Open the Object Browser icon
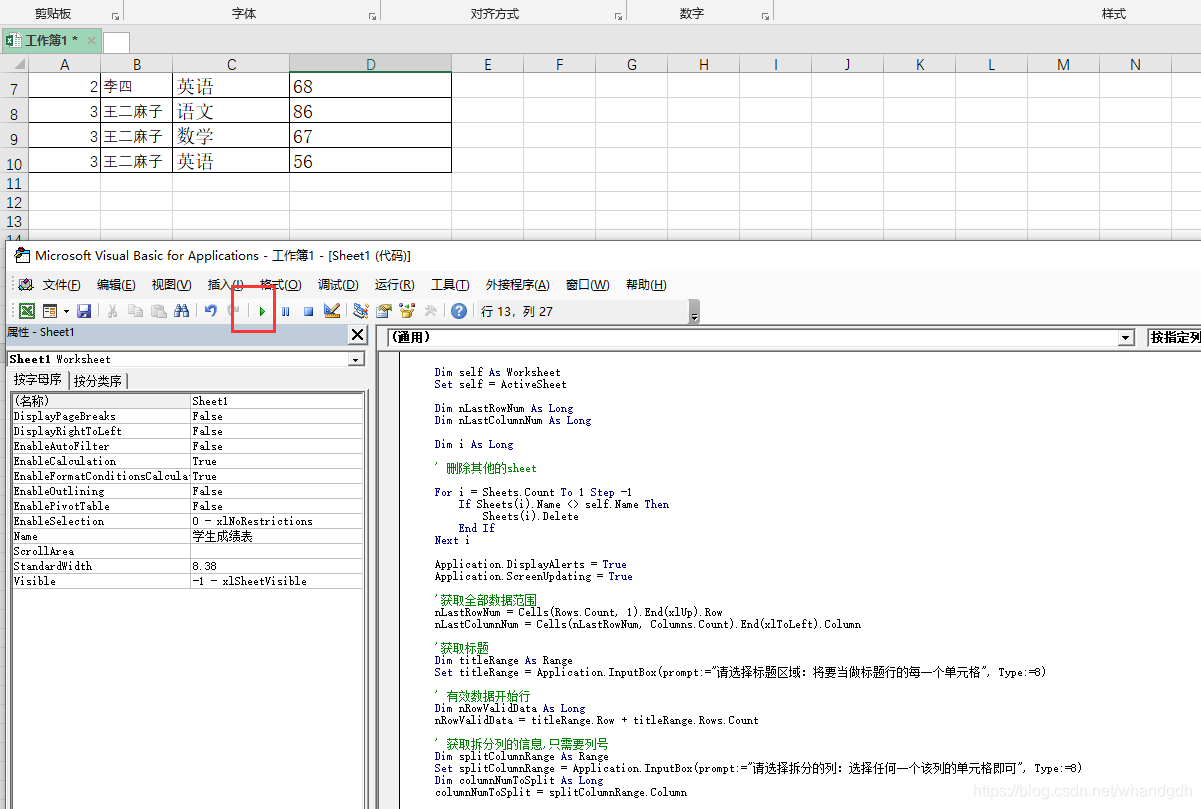 (x=407, y=311)
